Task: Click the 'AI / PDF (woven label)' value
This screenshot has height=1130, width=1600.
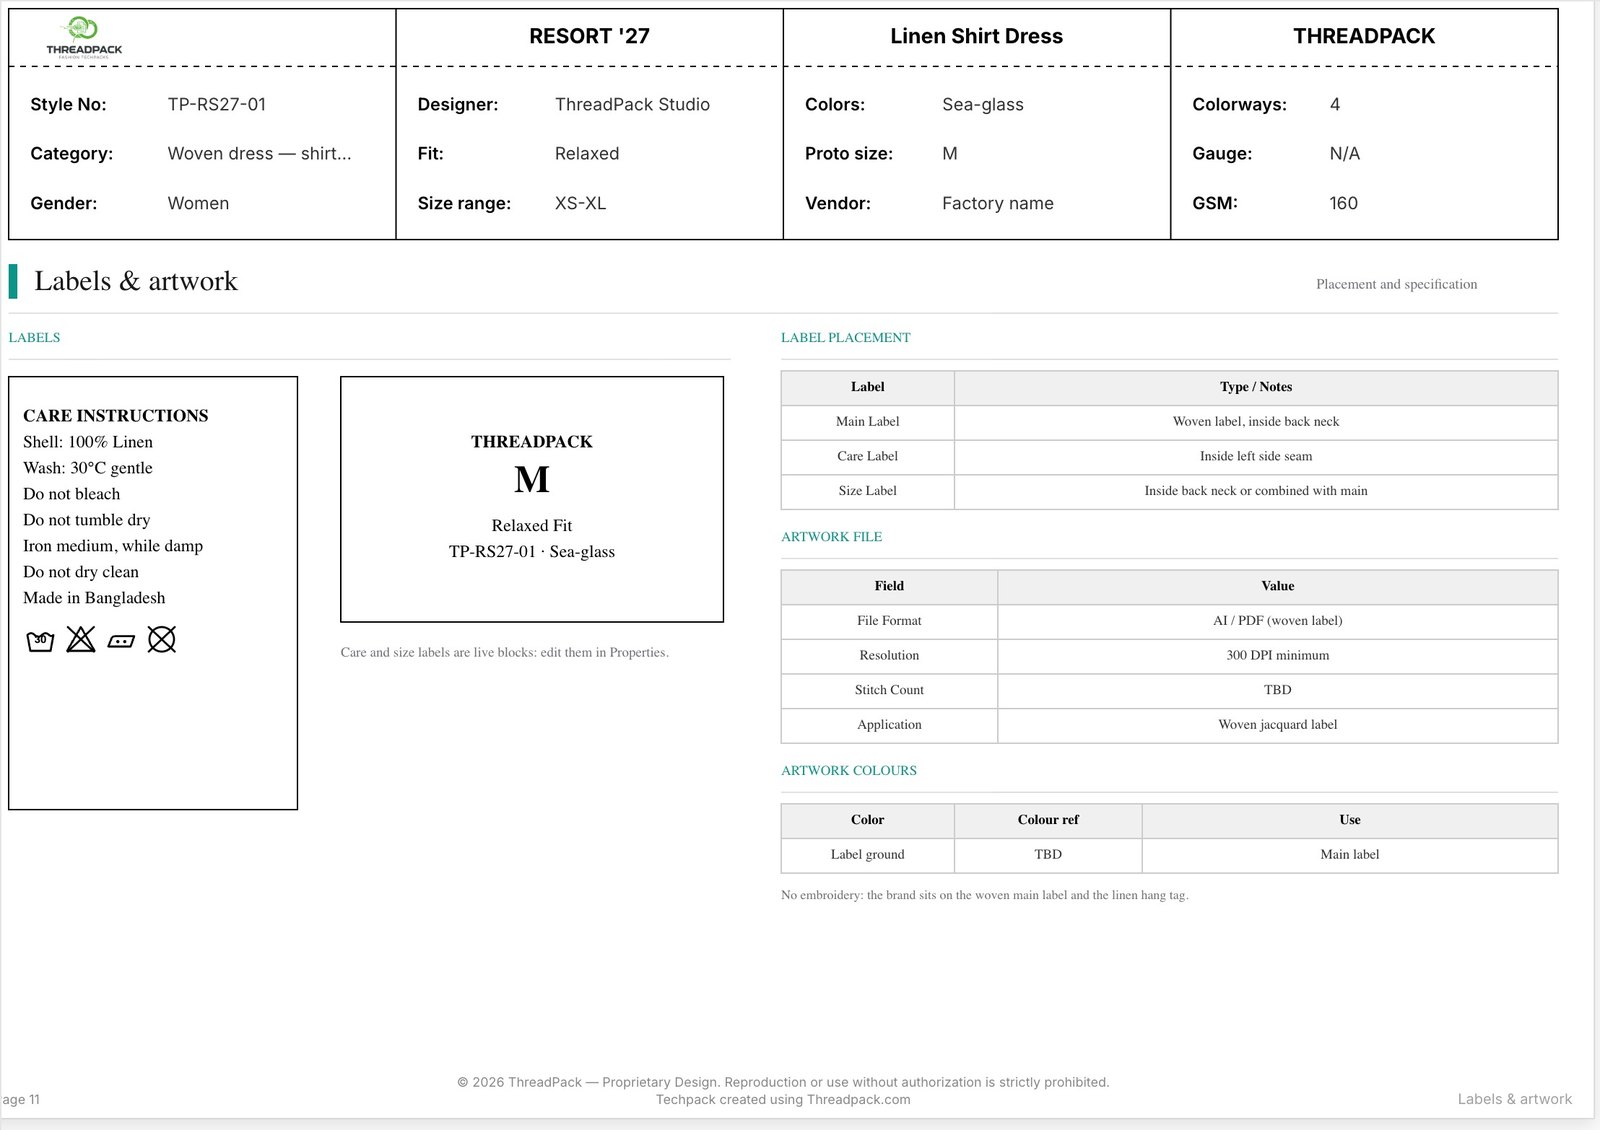Action: (1277, 621)
